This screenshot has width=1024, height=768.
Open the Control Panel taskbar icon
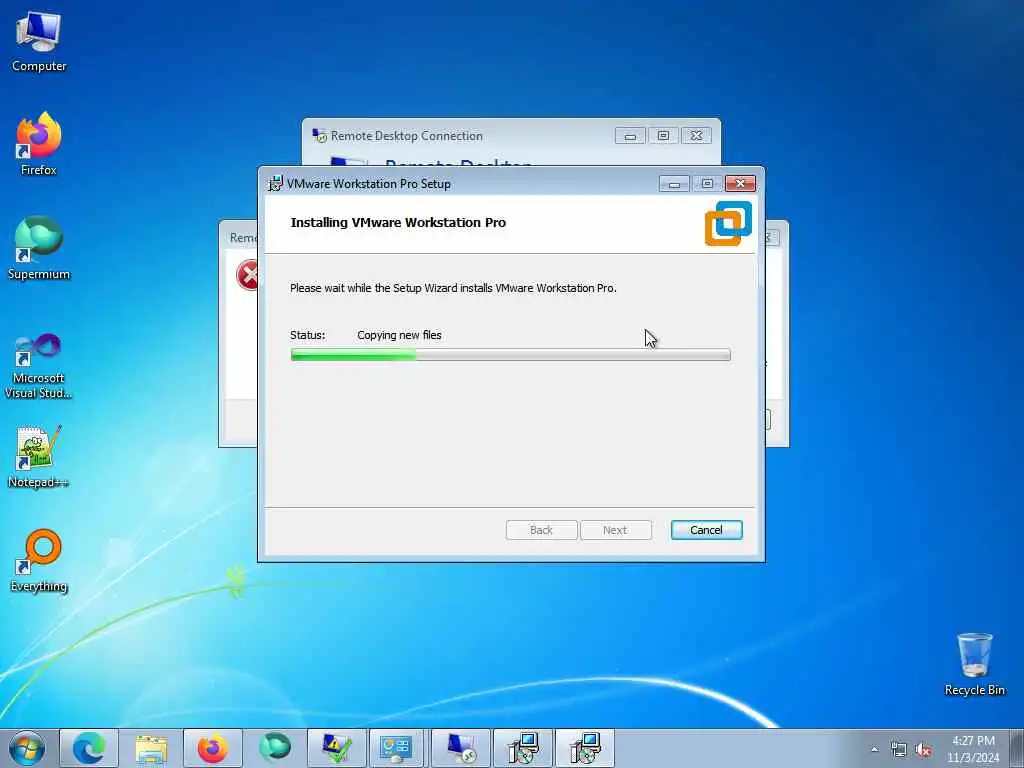(396, 748)
